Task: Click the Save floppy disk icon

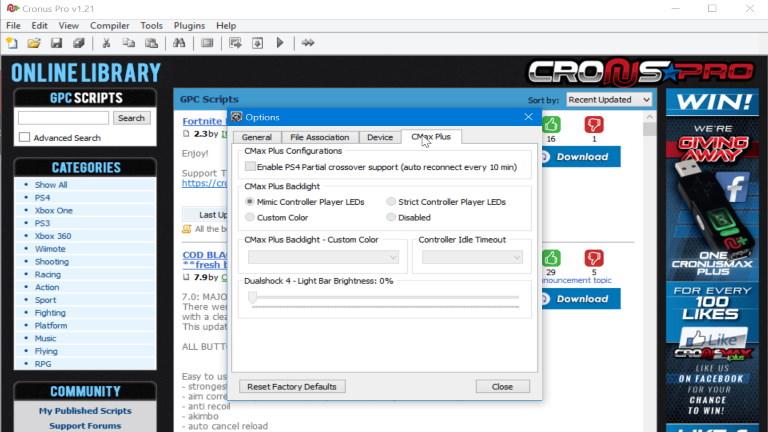Action: [56, 43]
